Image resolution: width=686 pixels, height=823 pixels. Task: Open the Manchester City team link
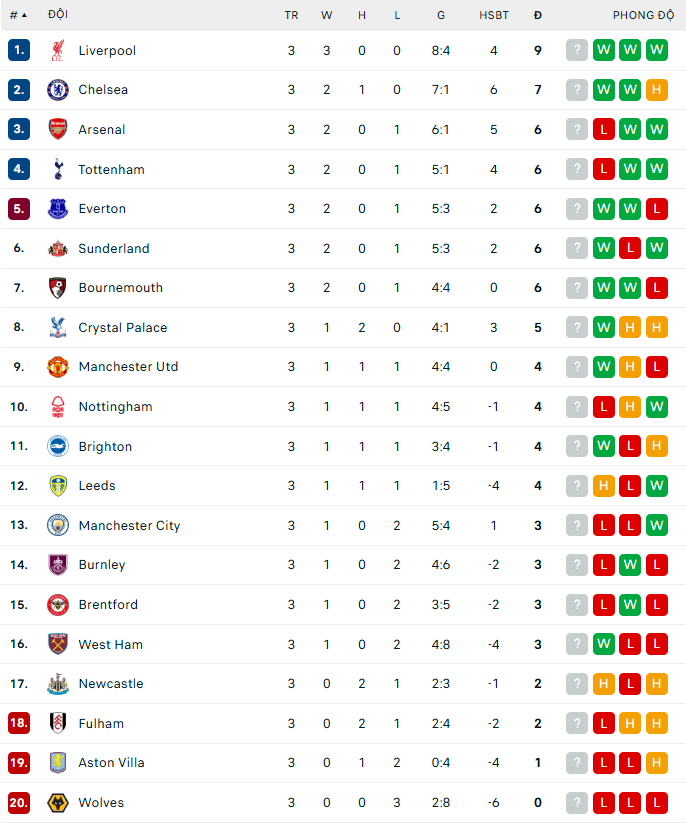click(130, 525)
